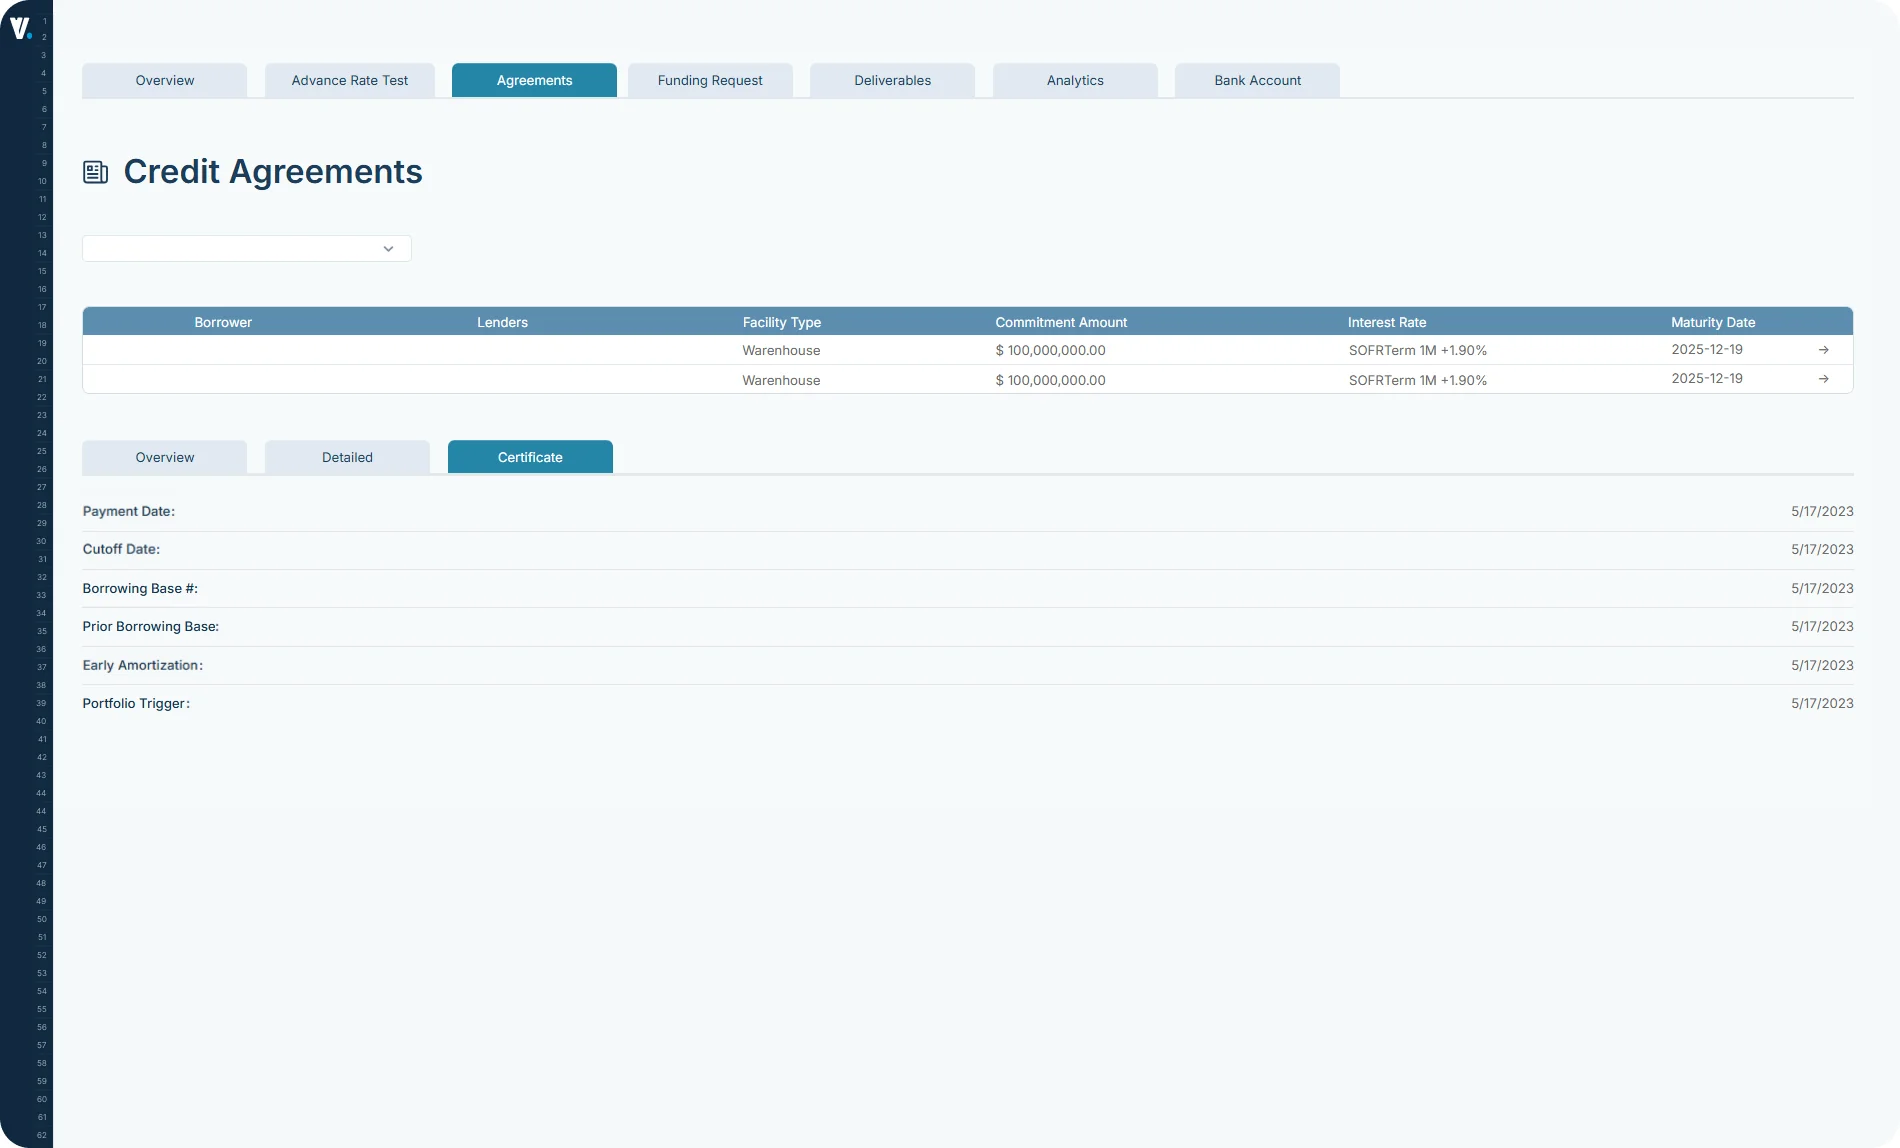1900x1148 pixels.
Task: Click the Portfolio Trigger row
Action: tap(135, 703)
